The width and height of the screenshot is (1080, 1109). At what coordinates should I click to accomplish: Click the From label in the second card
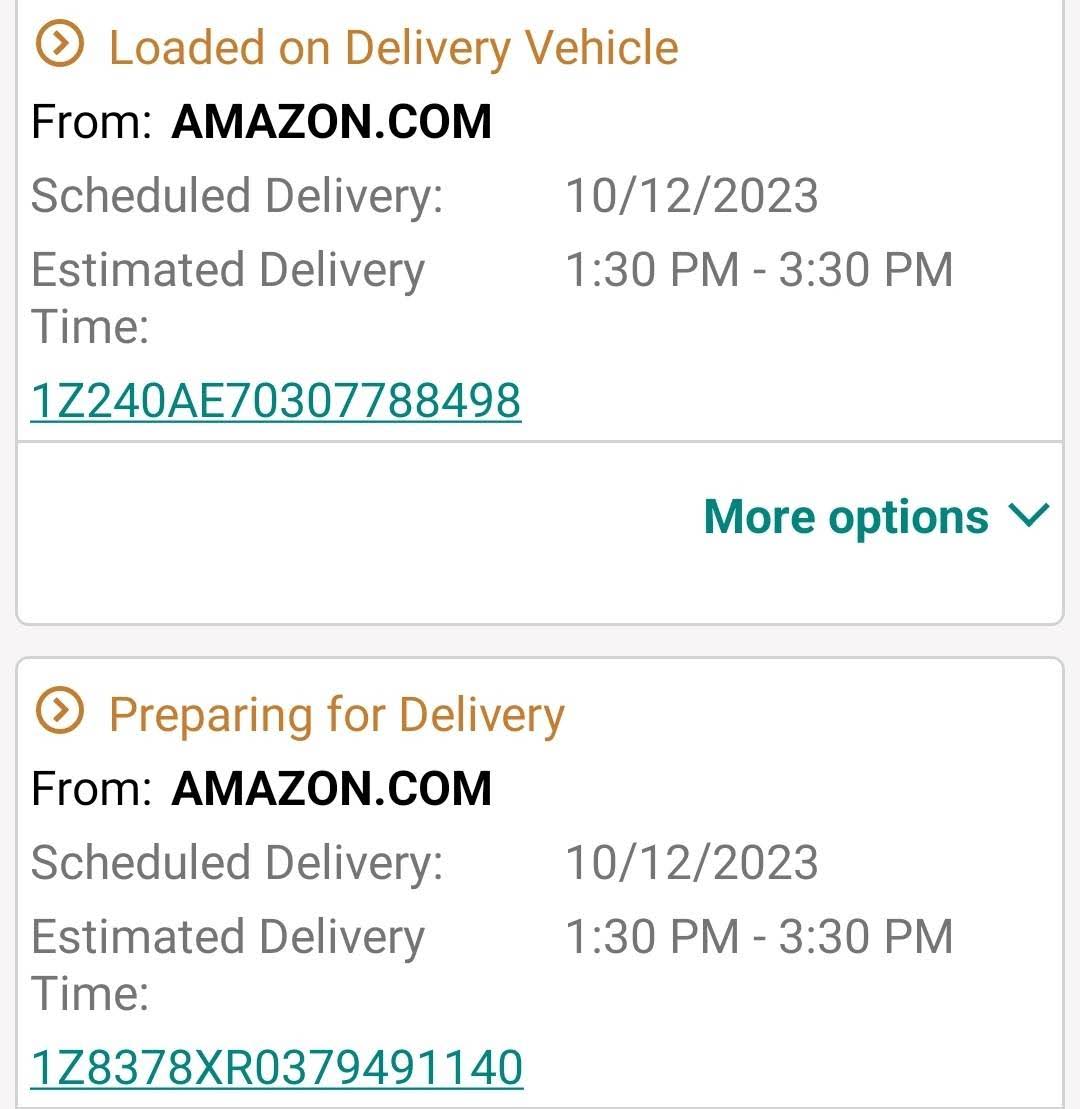pos(92,788)
